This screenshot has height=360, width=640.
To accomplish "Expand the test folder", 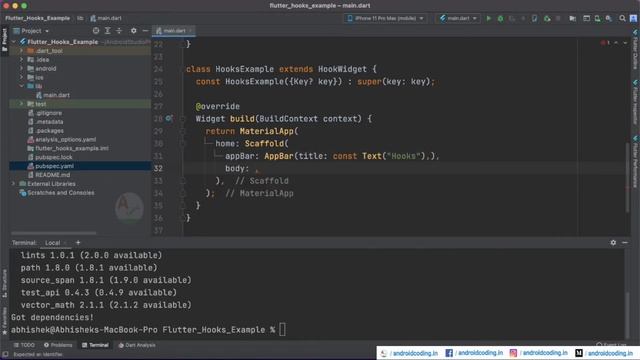I will point(22,104).
